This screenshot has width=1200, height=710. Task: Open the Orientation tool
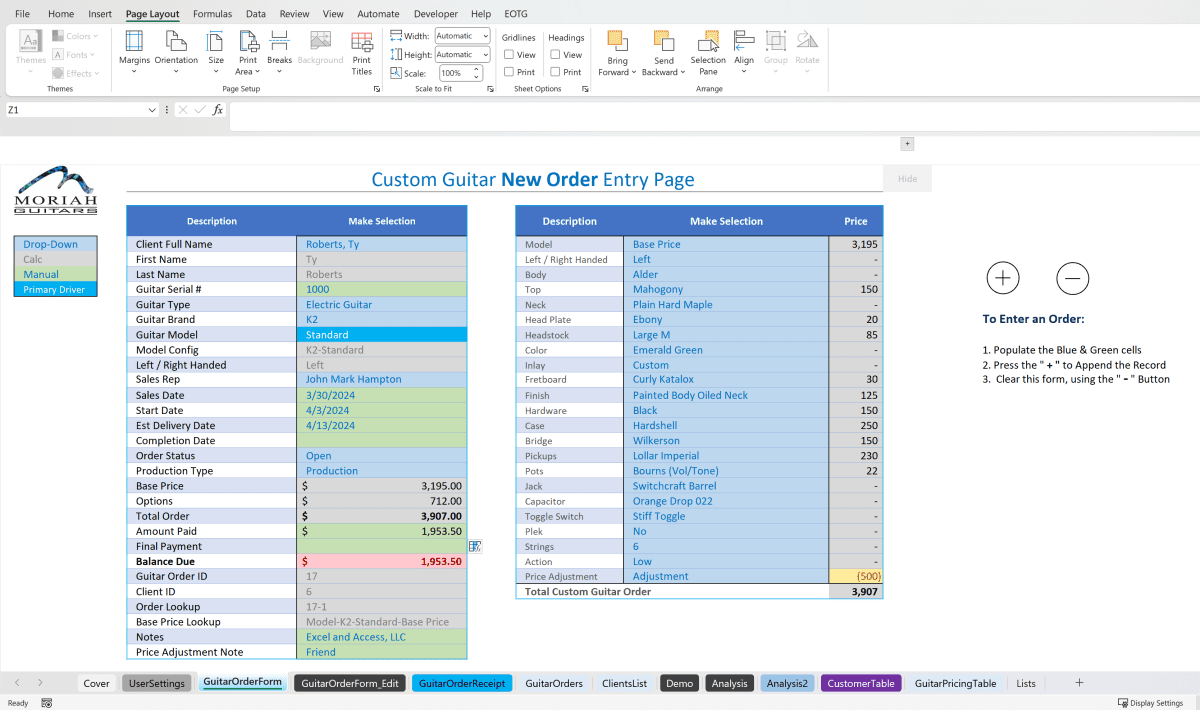click(x=176, y=50)
